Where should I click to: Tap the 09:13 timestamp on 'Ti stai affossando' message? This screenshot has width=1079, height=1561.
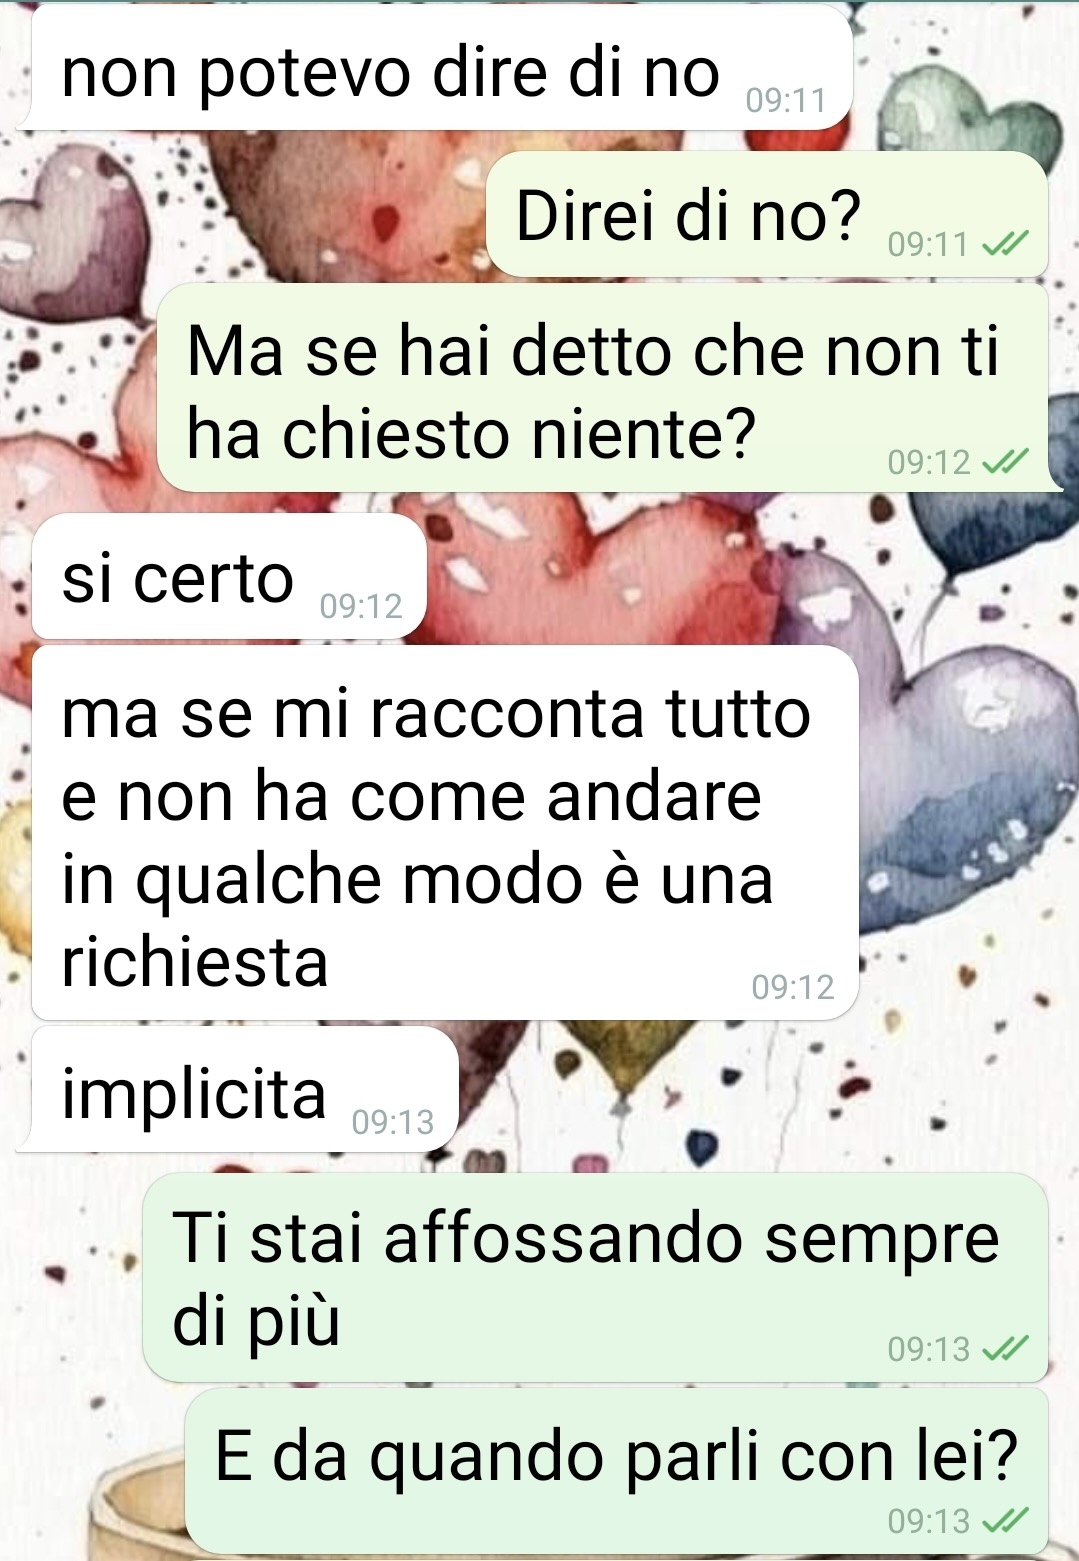[x=929, y=1349]
